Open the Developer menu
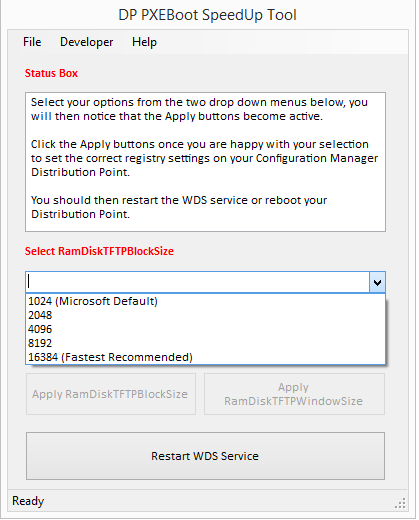The width and height of the screenshot is (419, 520). 86,42
